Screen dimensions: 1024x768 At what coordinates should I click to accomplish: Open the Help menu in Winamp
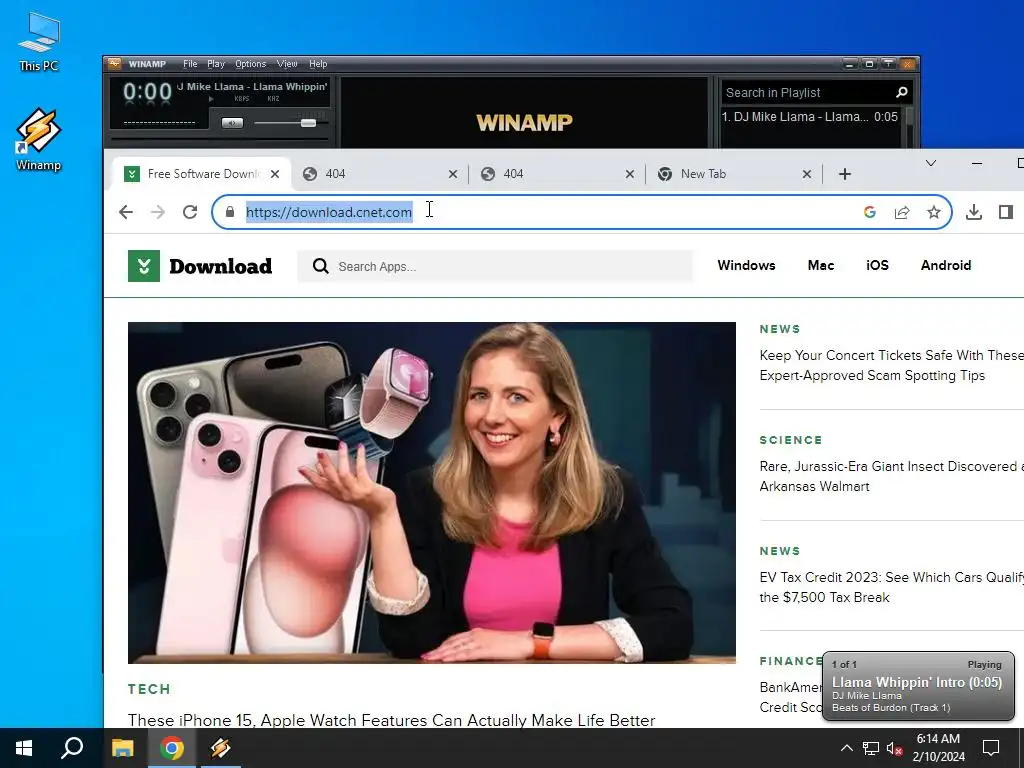318,64
